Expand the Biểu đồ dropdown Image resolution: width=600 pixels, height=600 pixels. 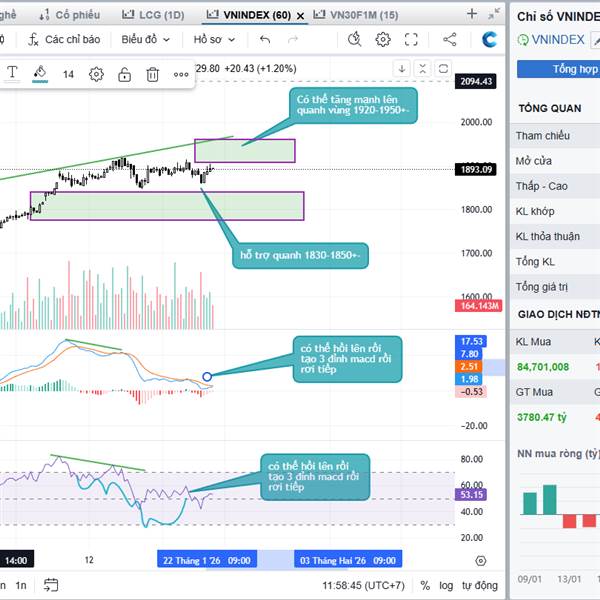click(145, 39)
